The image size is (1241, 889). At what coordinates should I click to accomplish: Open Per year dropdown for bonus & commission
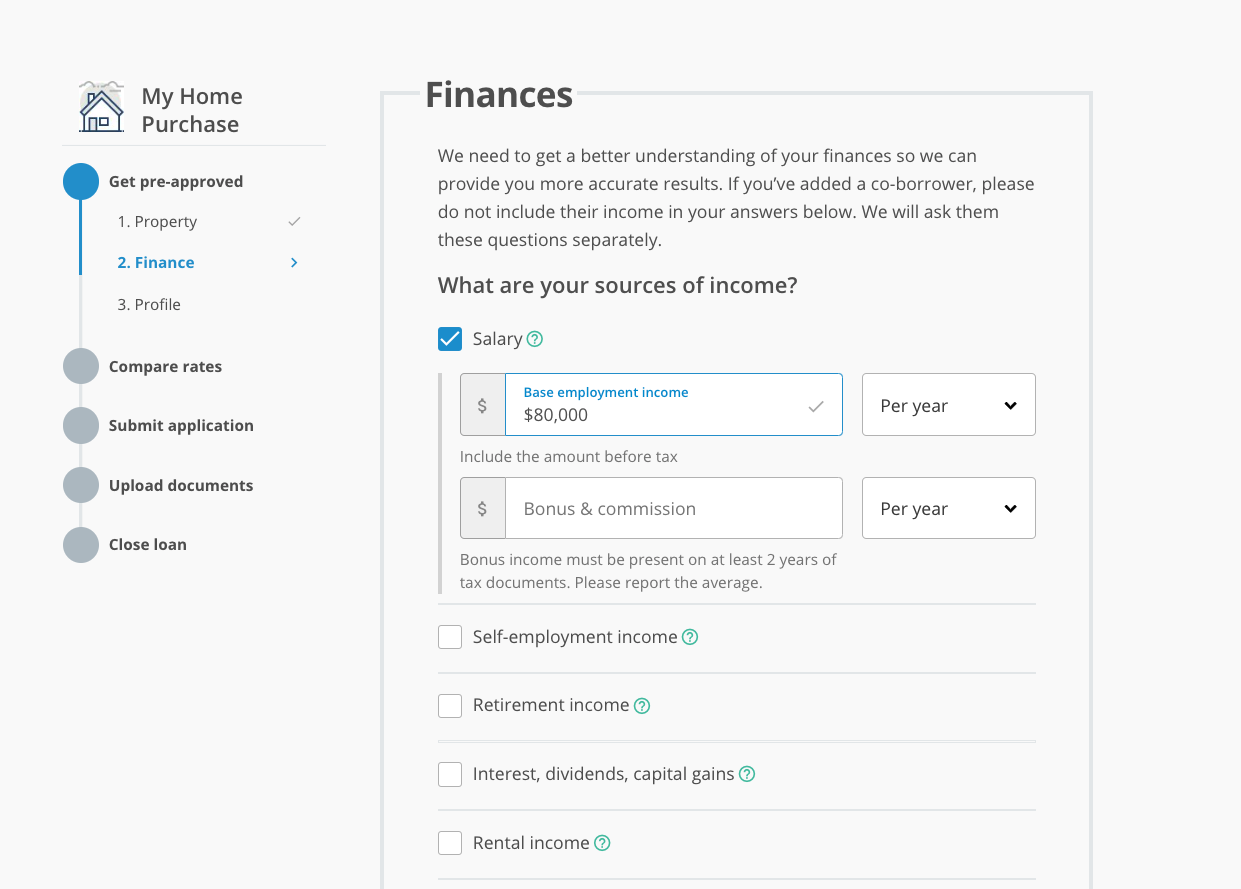click(x=949, y=508)
